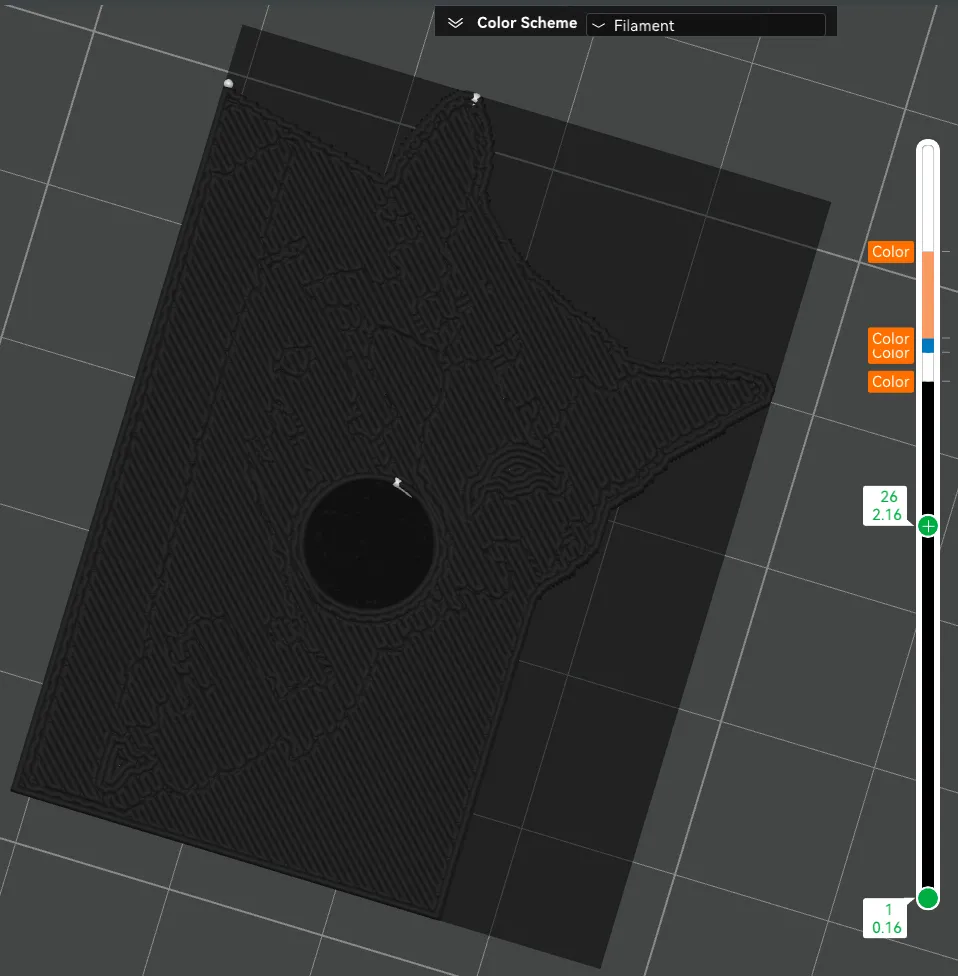Click the black section below layer 26 handle

[x=927, y=710]
